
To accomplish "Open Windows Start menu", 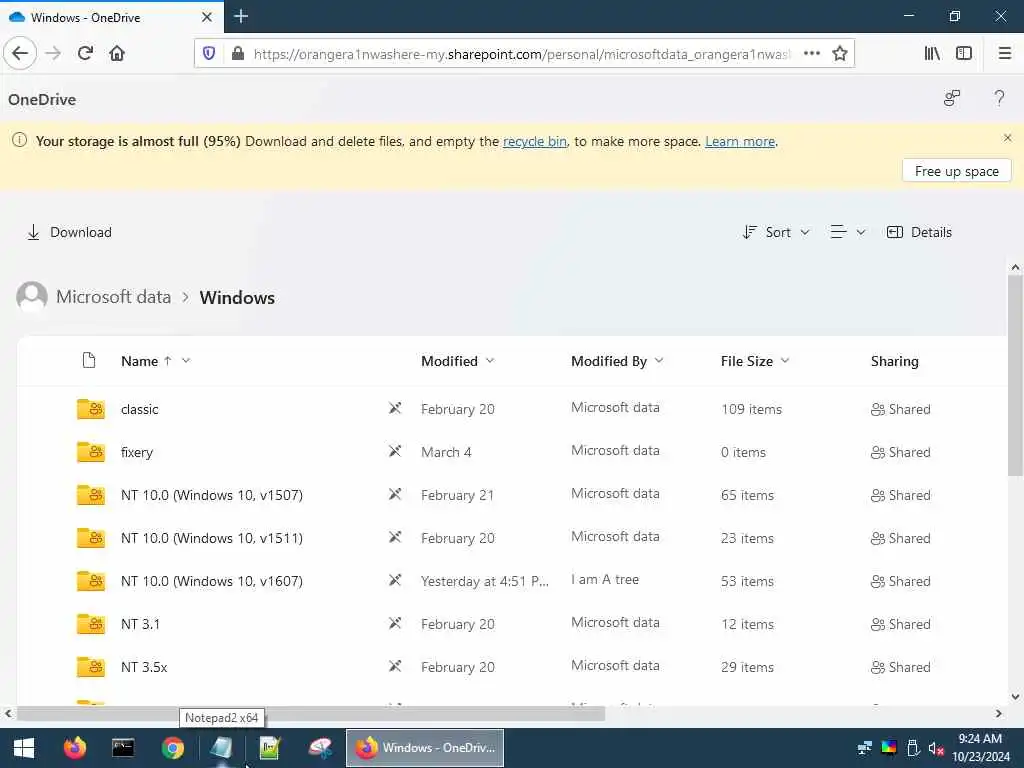I will click(24, 748).
